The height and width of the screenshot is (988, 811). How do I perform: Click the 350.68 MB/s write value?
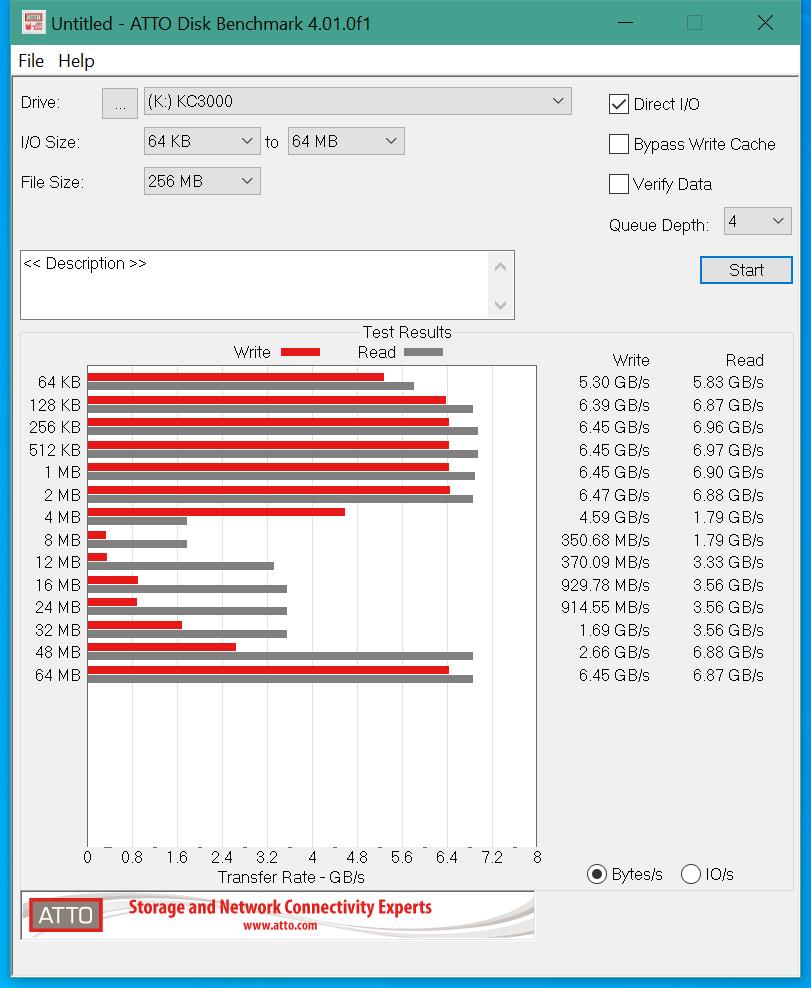pos(605,540)
